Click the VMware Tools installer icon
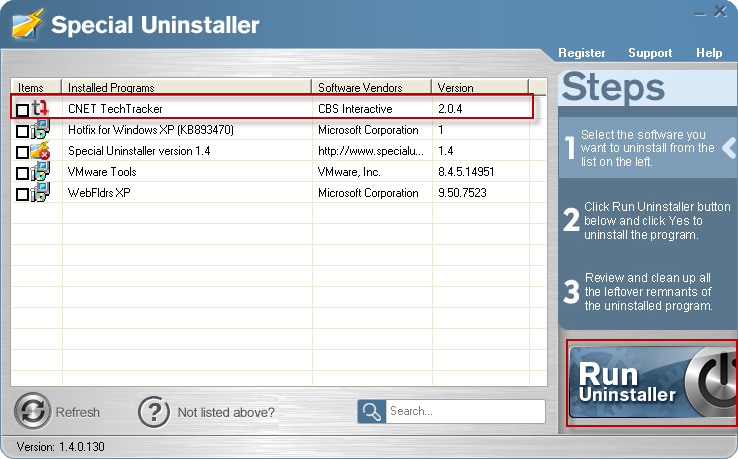 [40, 171]
